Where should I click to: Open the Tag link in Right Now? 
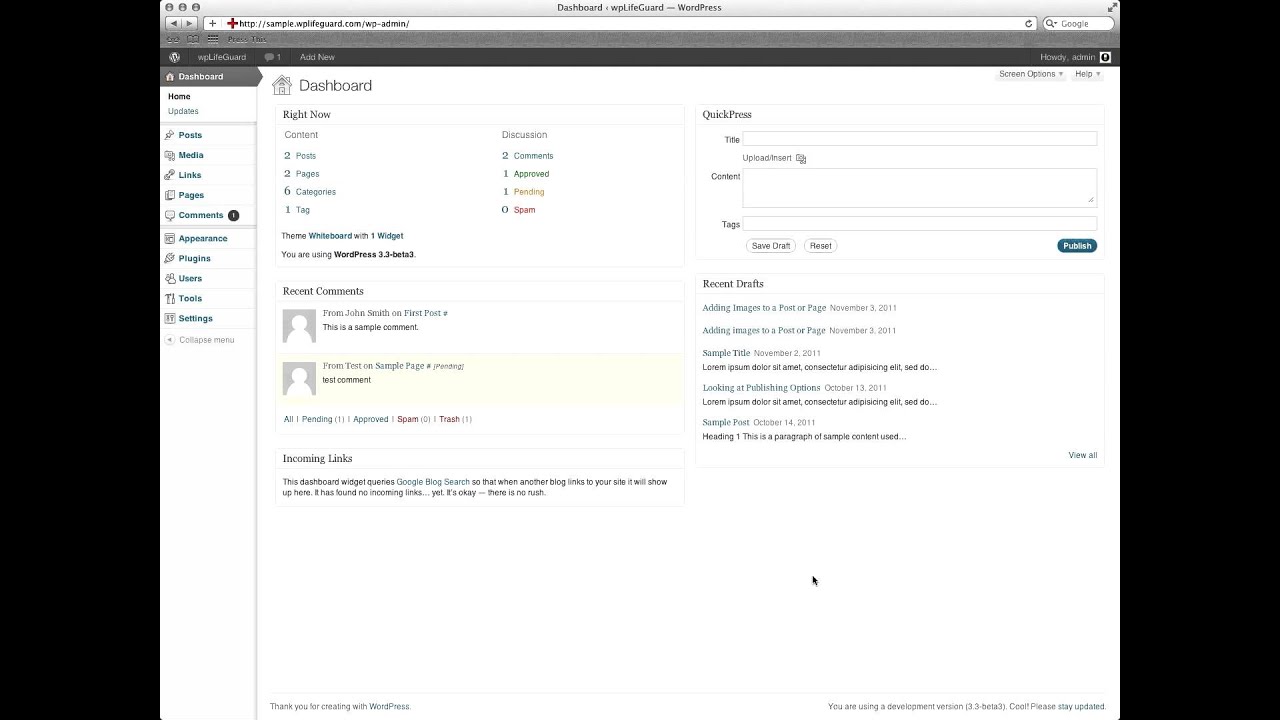303,210
